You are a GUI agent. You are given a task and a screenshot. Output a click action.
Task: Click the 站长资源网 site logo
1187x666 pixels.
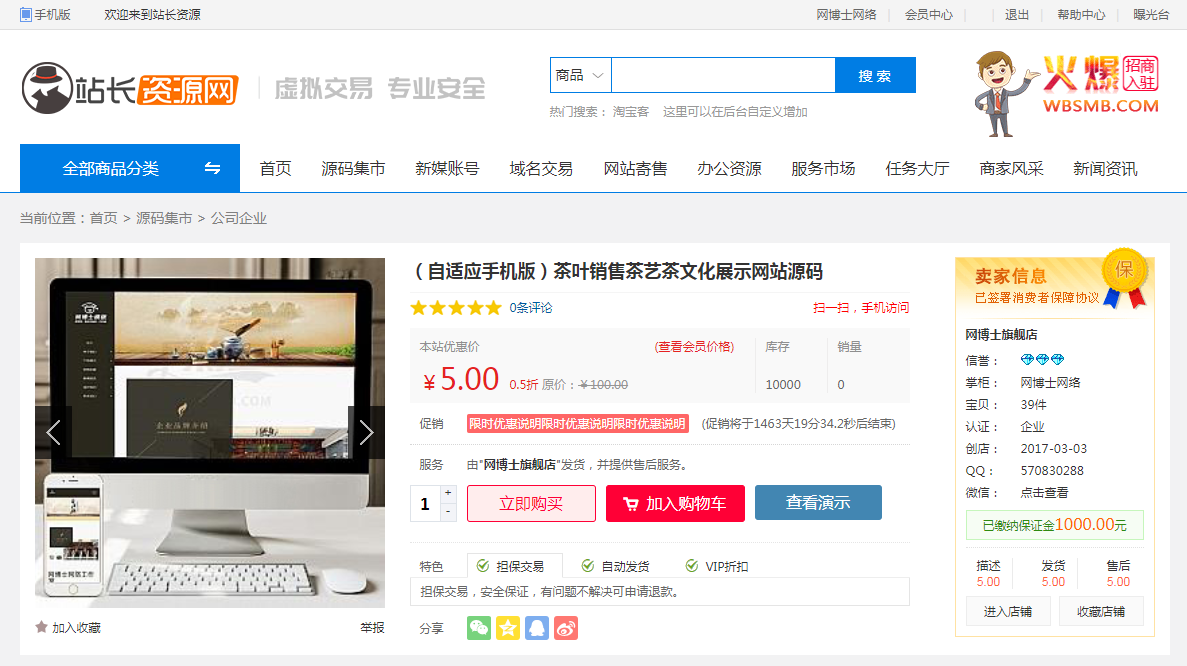130,88
